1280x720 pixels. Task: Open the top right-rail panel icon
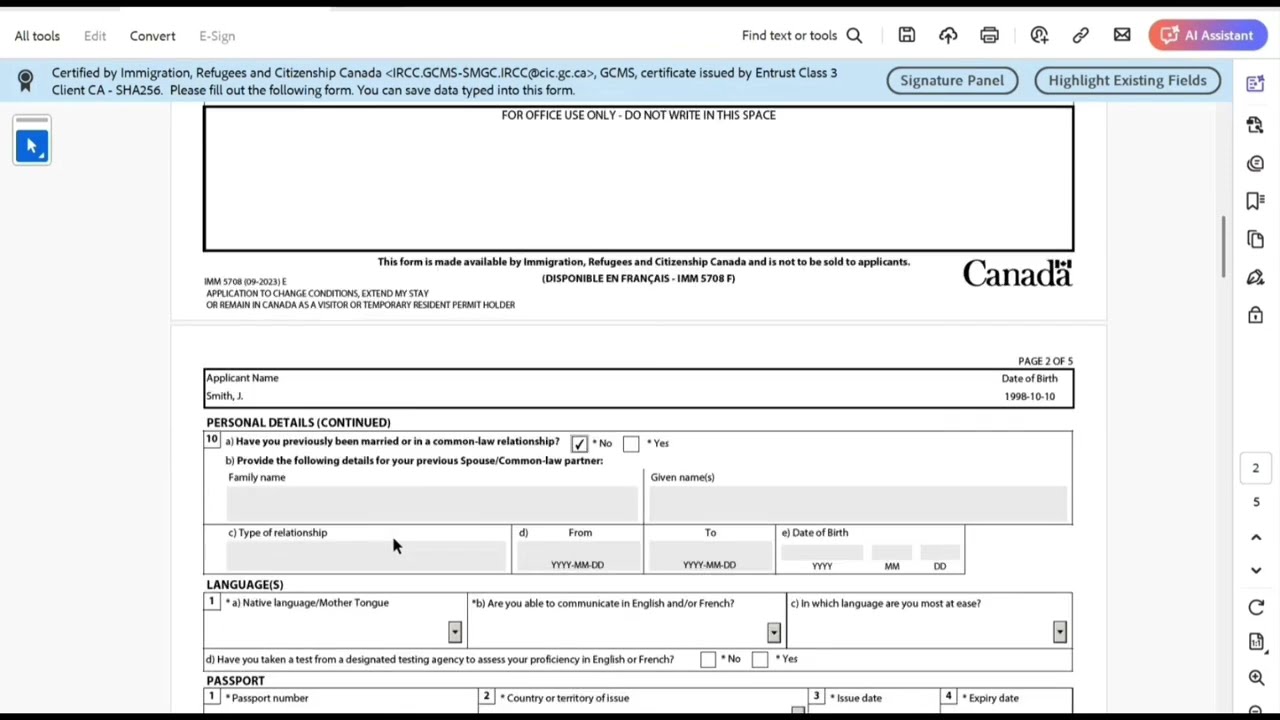click(x=1256, y=85)
